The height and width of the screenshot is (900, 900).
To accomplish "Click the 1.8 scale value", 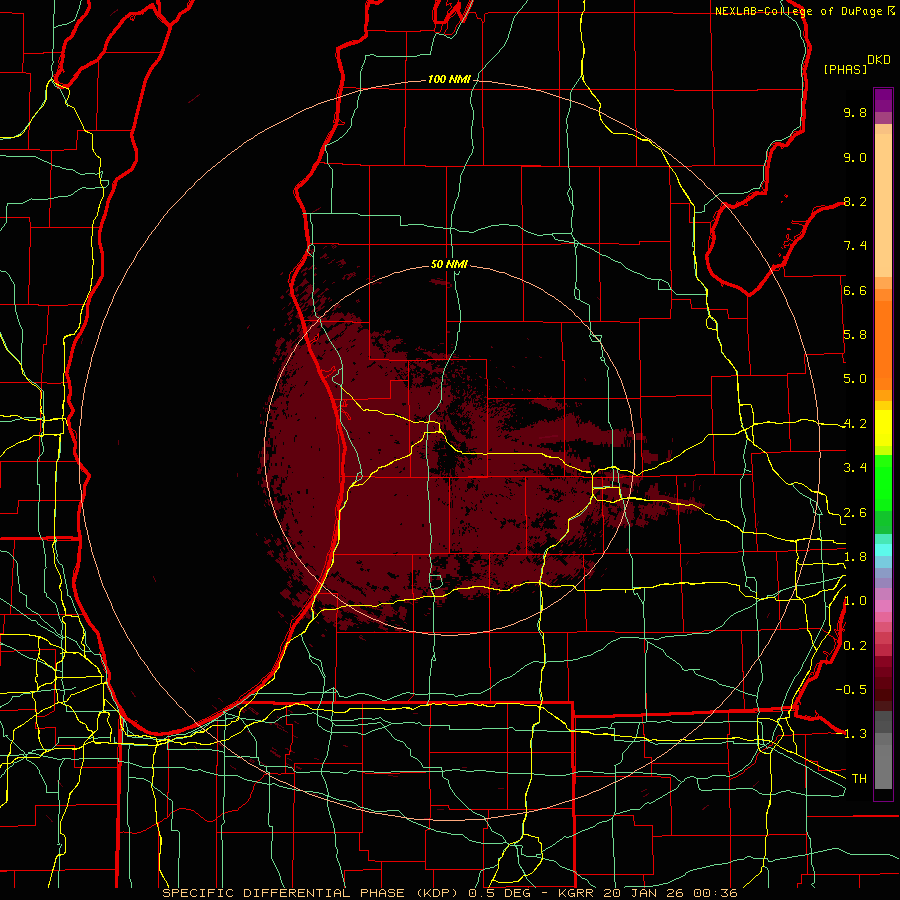I will pyautogui.click(x=855, y=557).
